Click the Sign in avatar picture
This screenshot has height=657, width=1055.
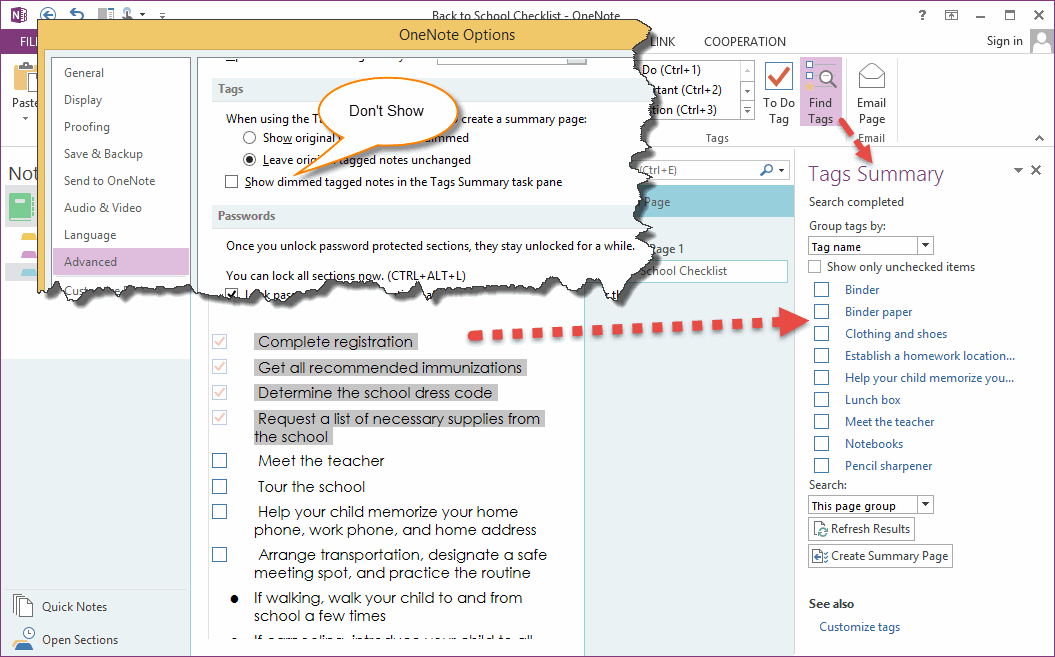point(1042,41)
